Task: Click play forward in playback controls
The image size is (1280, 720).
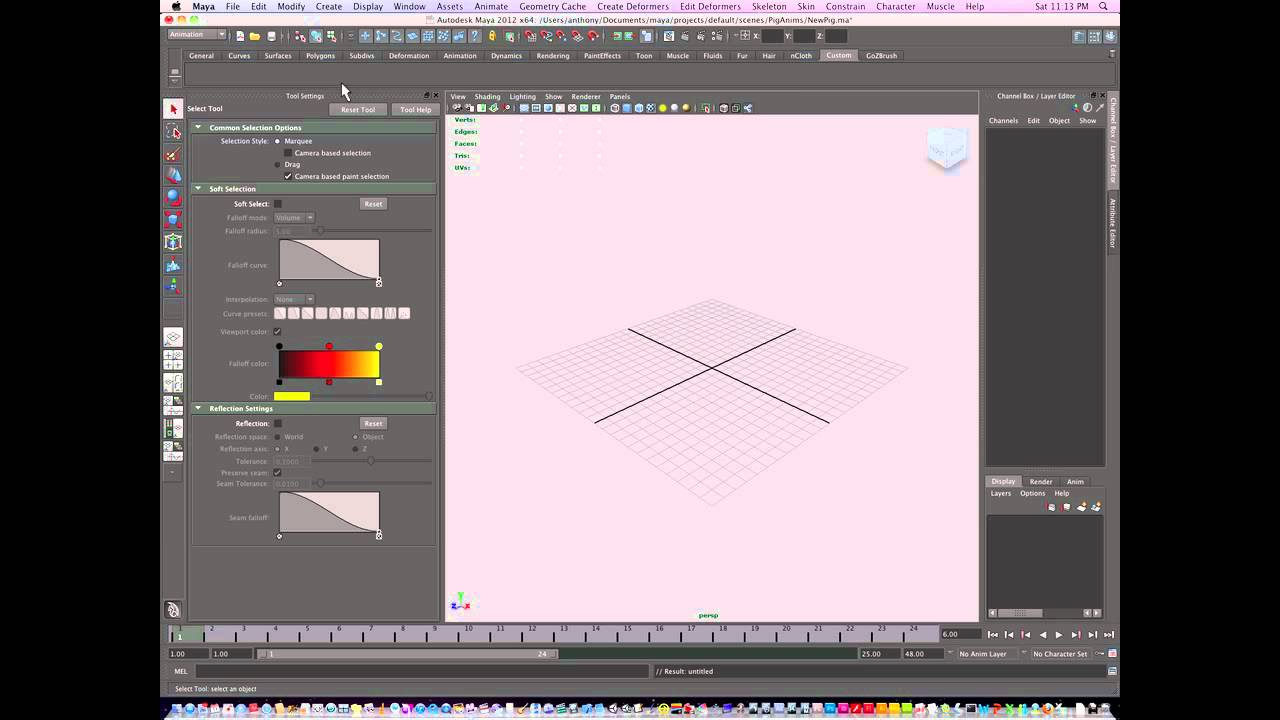Action: point(1059,635)
